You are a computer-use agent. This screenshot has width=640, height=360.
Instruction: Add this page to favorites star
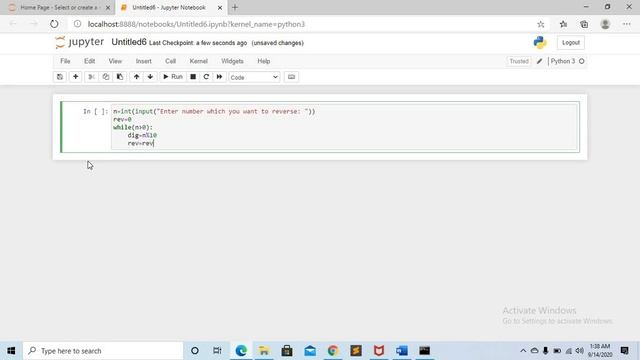[x=540, y=24]
